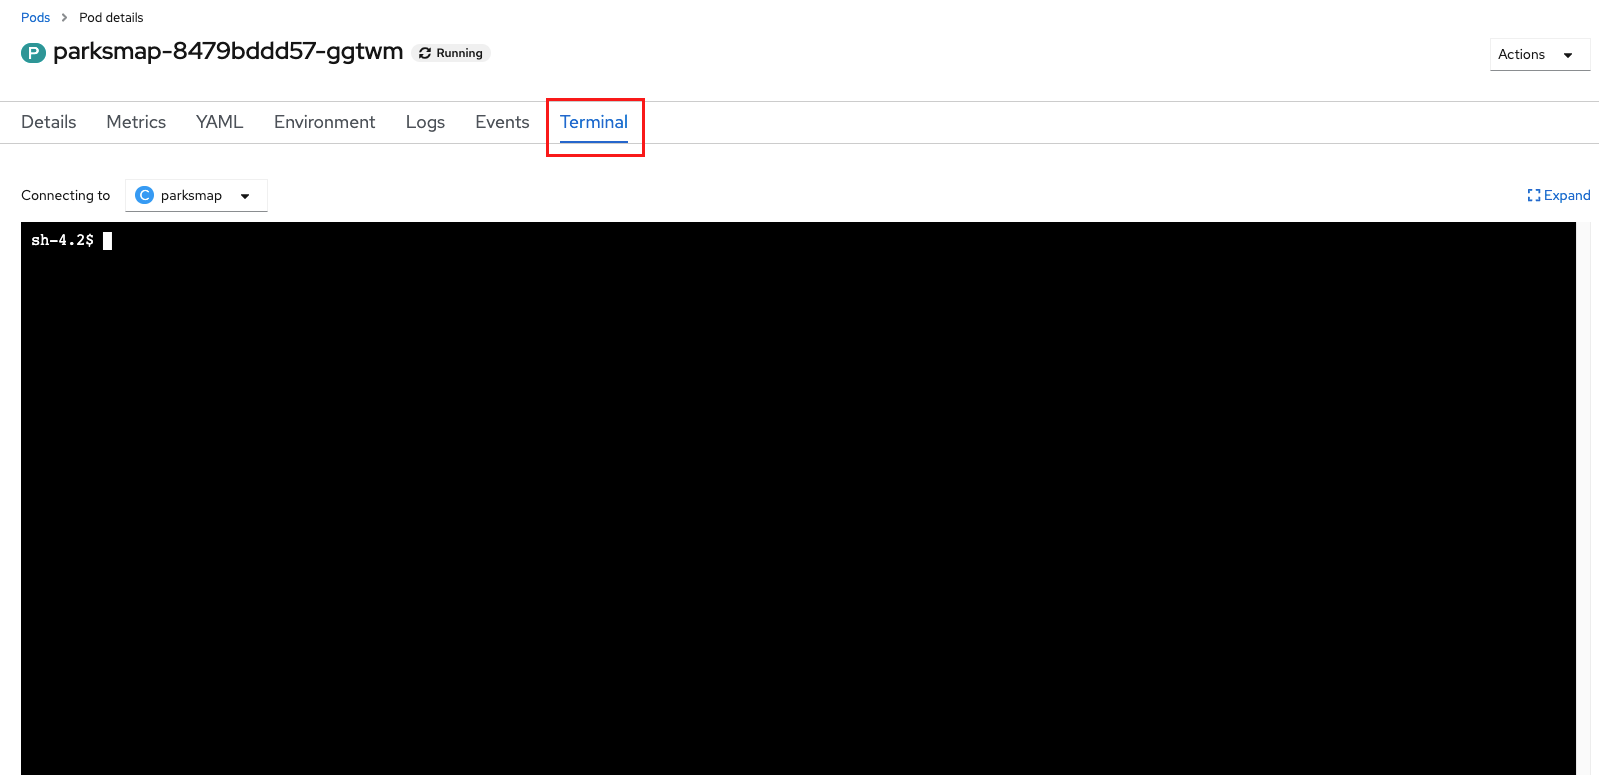Viewport: 1599px width, 779px height.
Task: Navigate to Pods via breadcrumb link
Action: (x=35, y=18)
